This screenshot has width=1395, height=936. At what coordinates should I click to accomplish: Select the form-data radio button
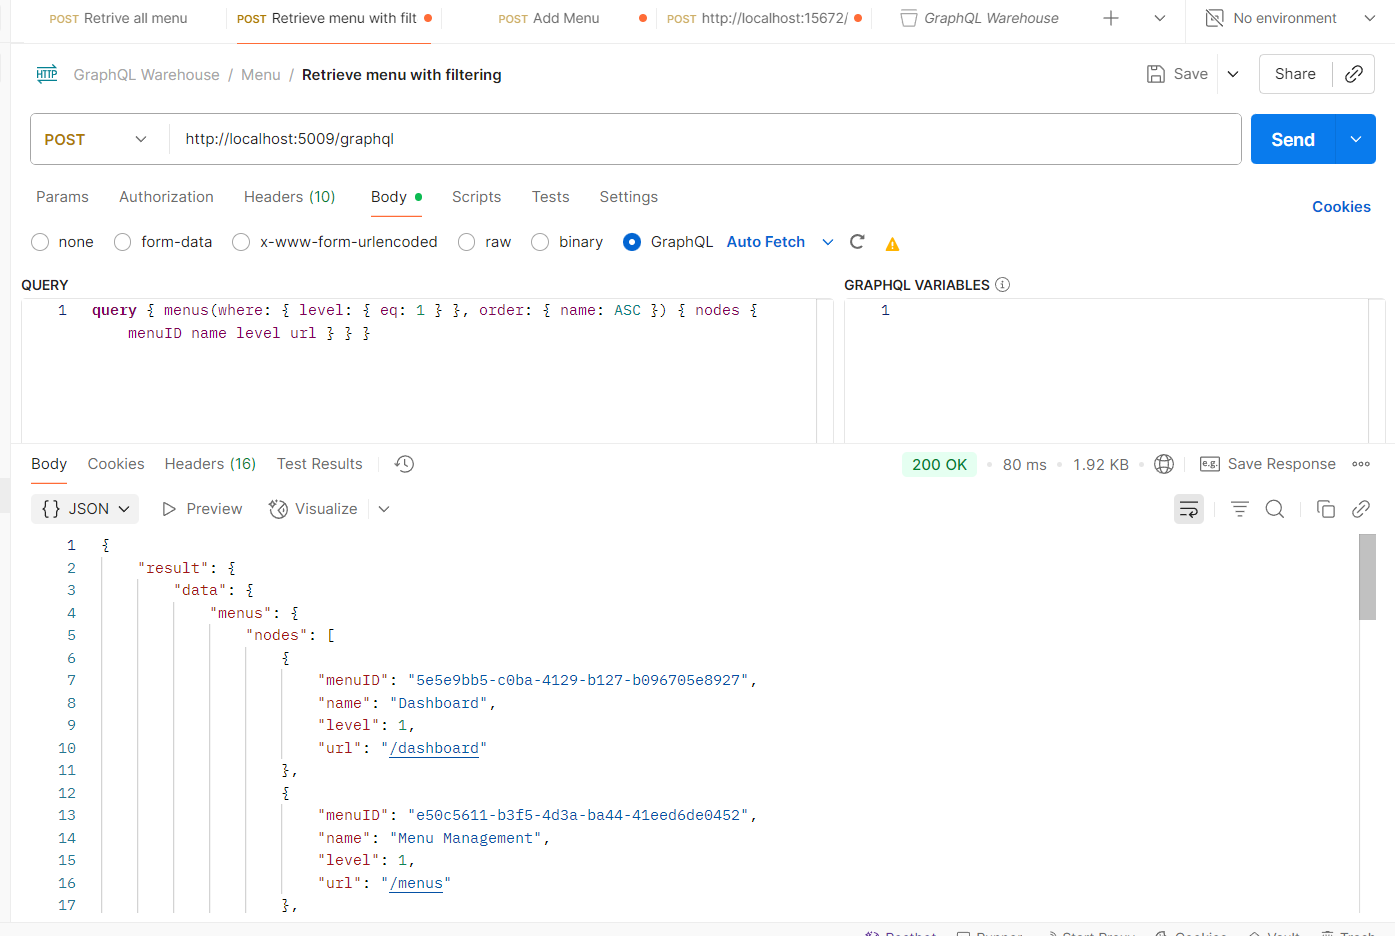(x=123, y=242)
